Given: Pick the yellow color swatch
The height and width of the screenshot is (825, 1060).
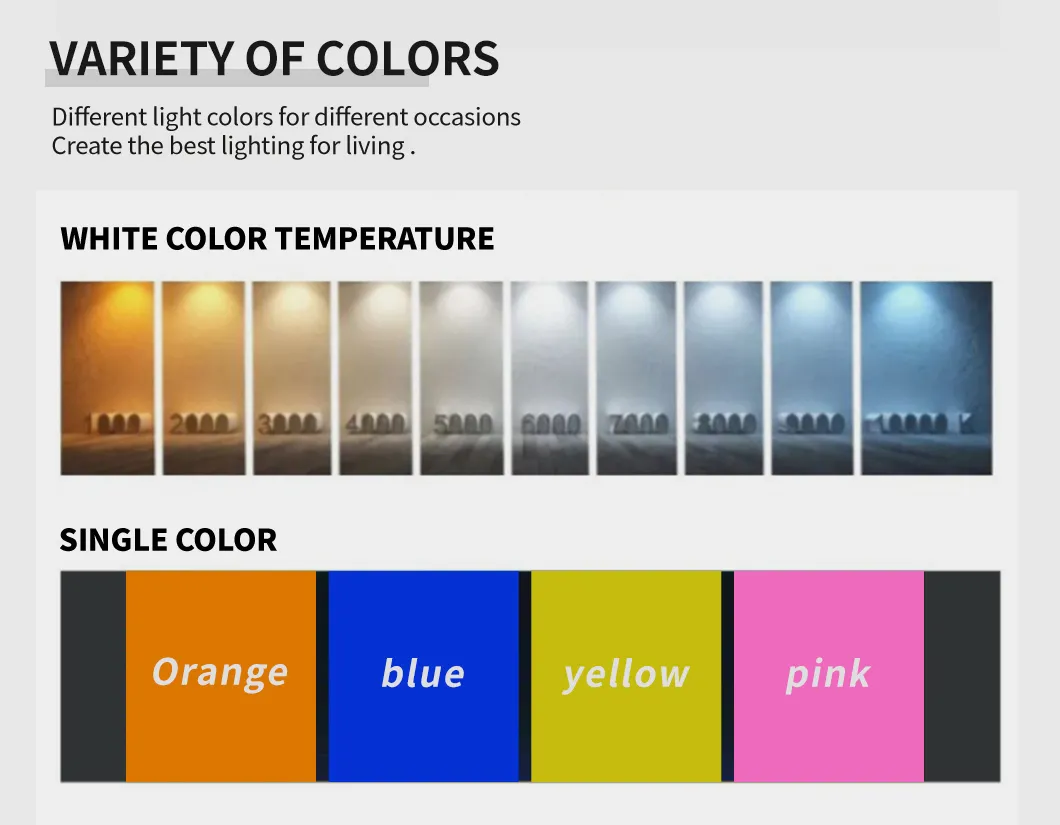Looking at the screenshot, I should point(626,676).
